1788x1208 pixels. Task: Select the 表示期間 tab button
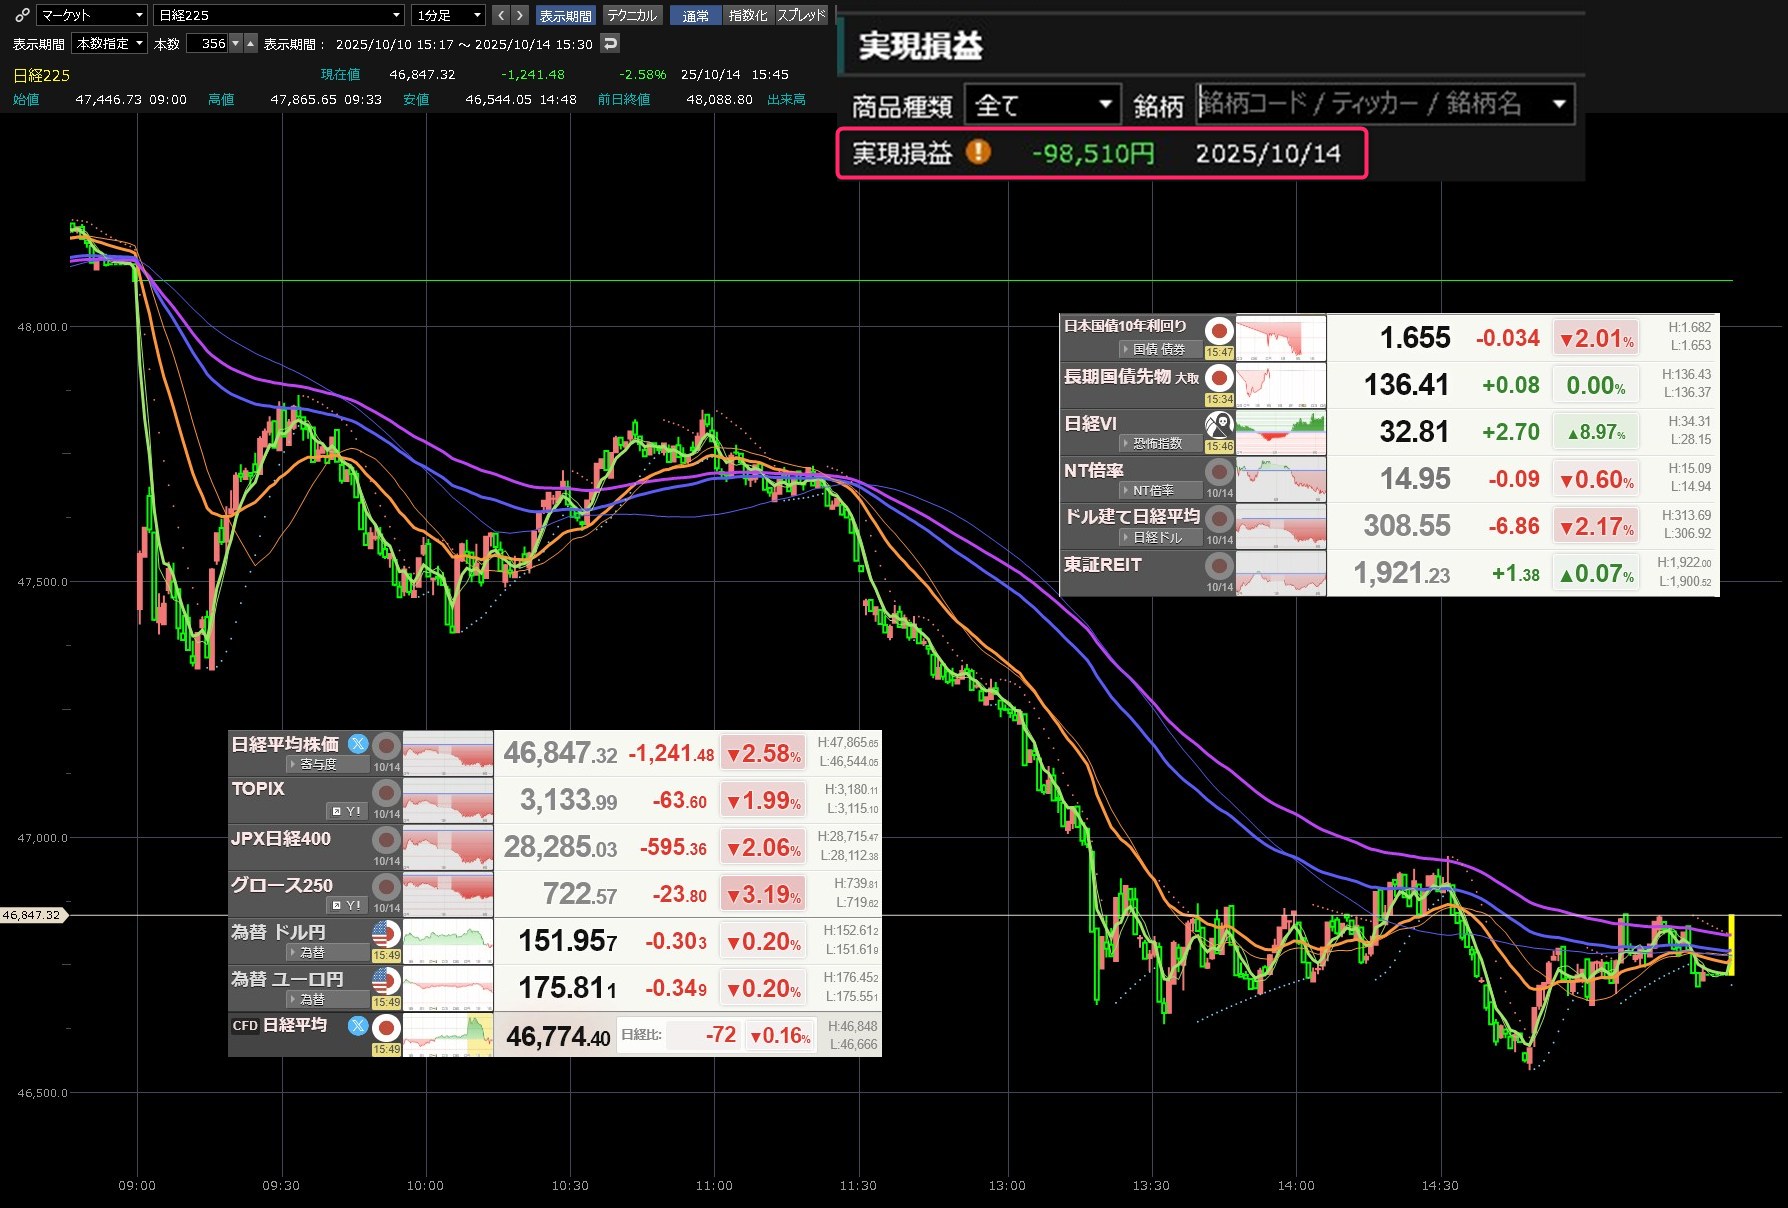(x=565, y=15)
